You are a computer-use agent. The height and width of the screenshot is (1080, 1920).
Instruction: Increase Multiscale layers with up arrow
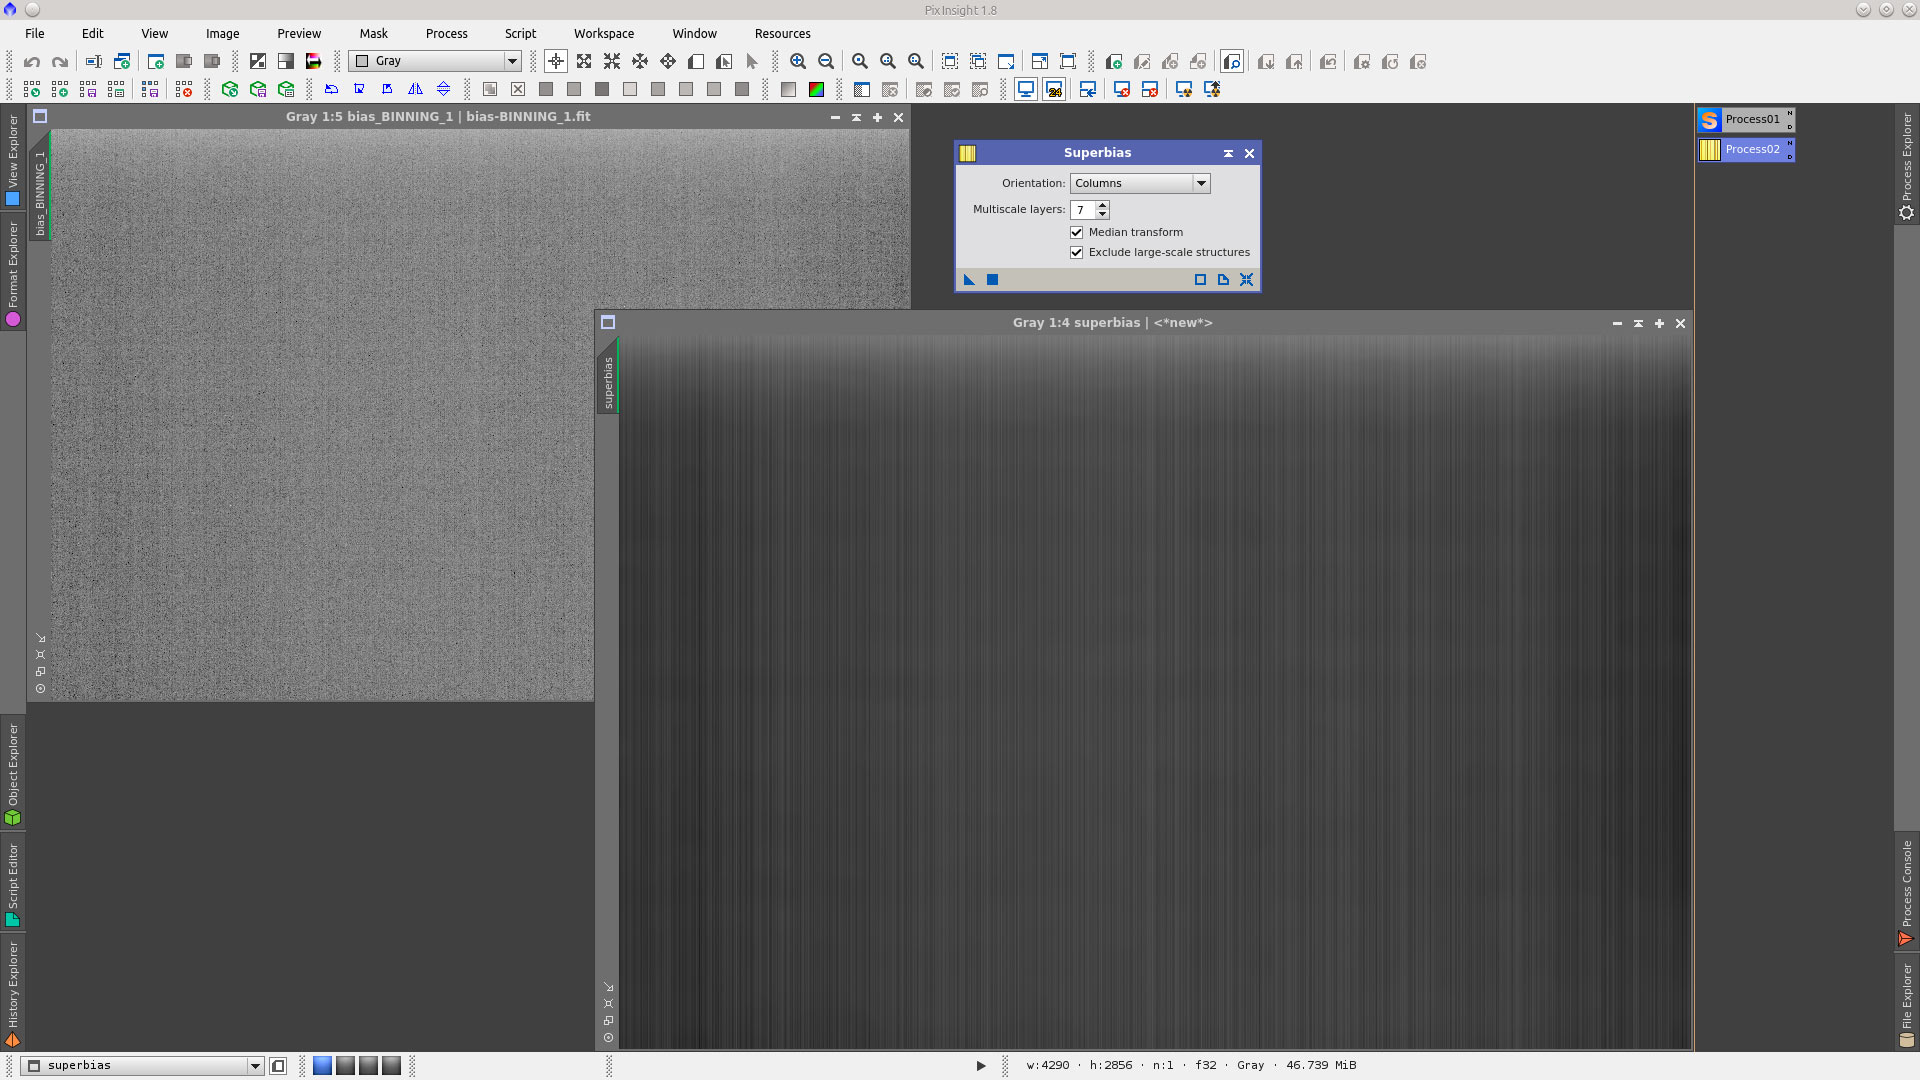coord(1102,205)
